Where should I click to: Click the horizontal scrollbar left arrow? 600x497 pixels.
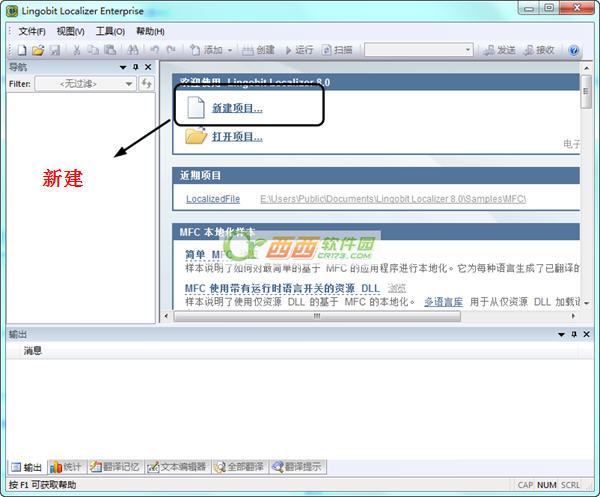point(166,316)
